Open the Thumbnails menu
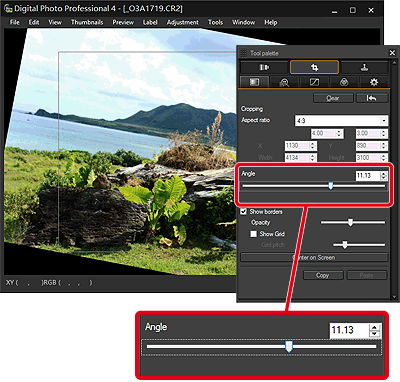Screen dimensions: 400x382 click(87, 22)
